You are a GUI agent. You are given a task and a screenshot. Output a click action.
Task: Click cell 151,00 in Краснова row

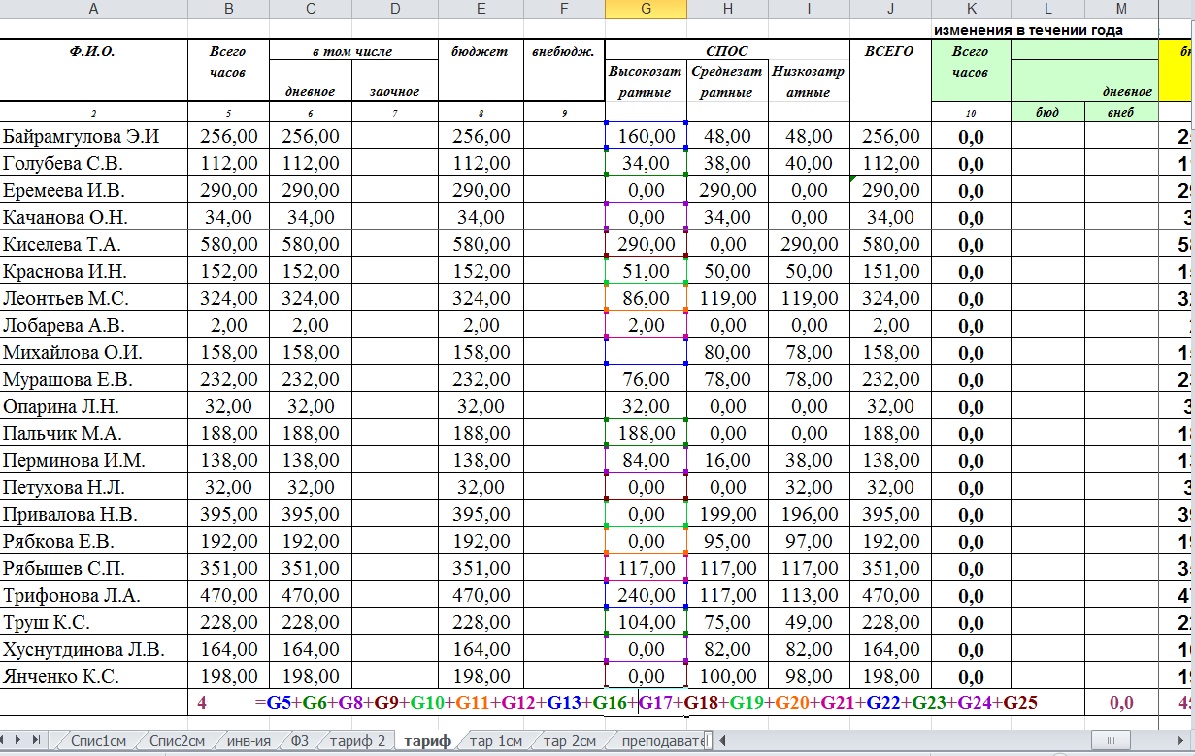[890, 271]
